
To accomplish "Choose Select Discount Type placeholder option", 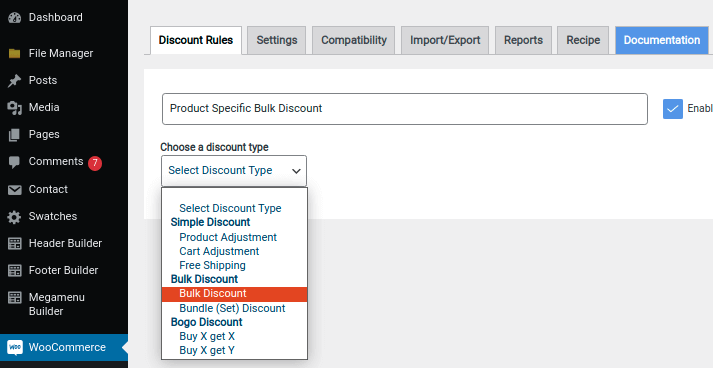I will click(235, 208).
